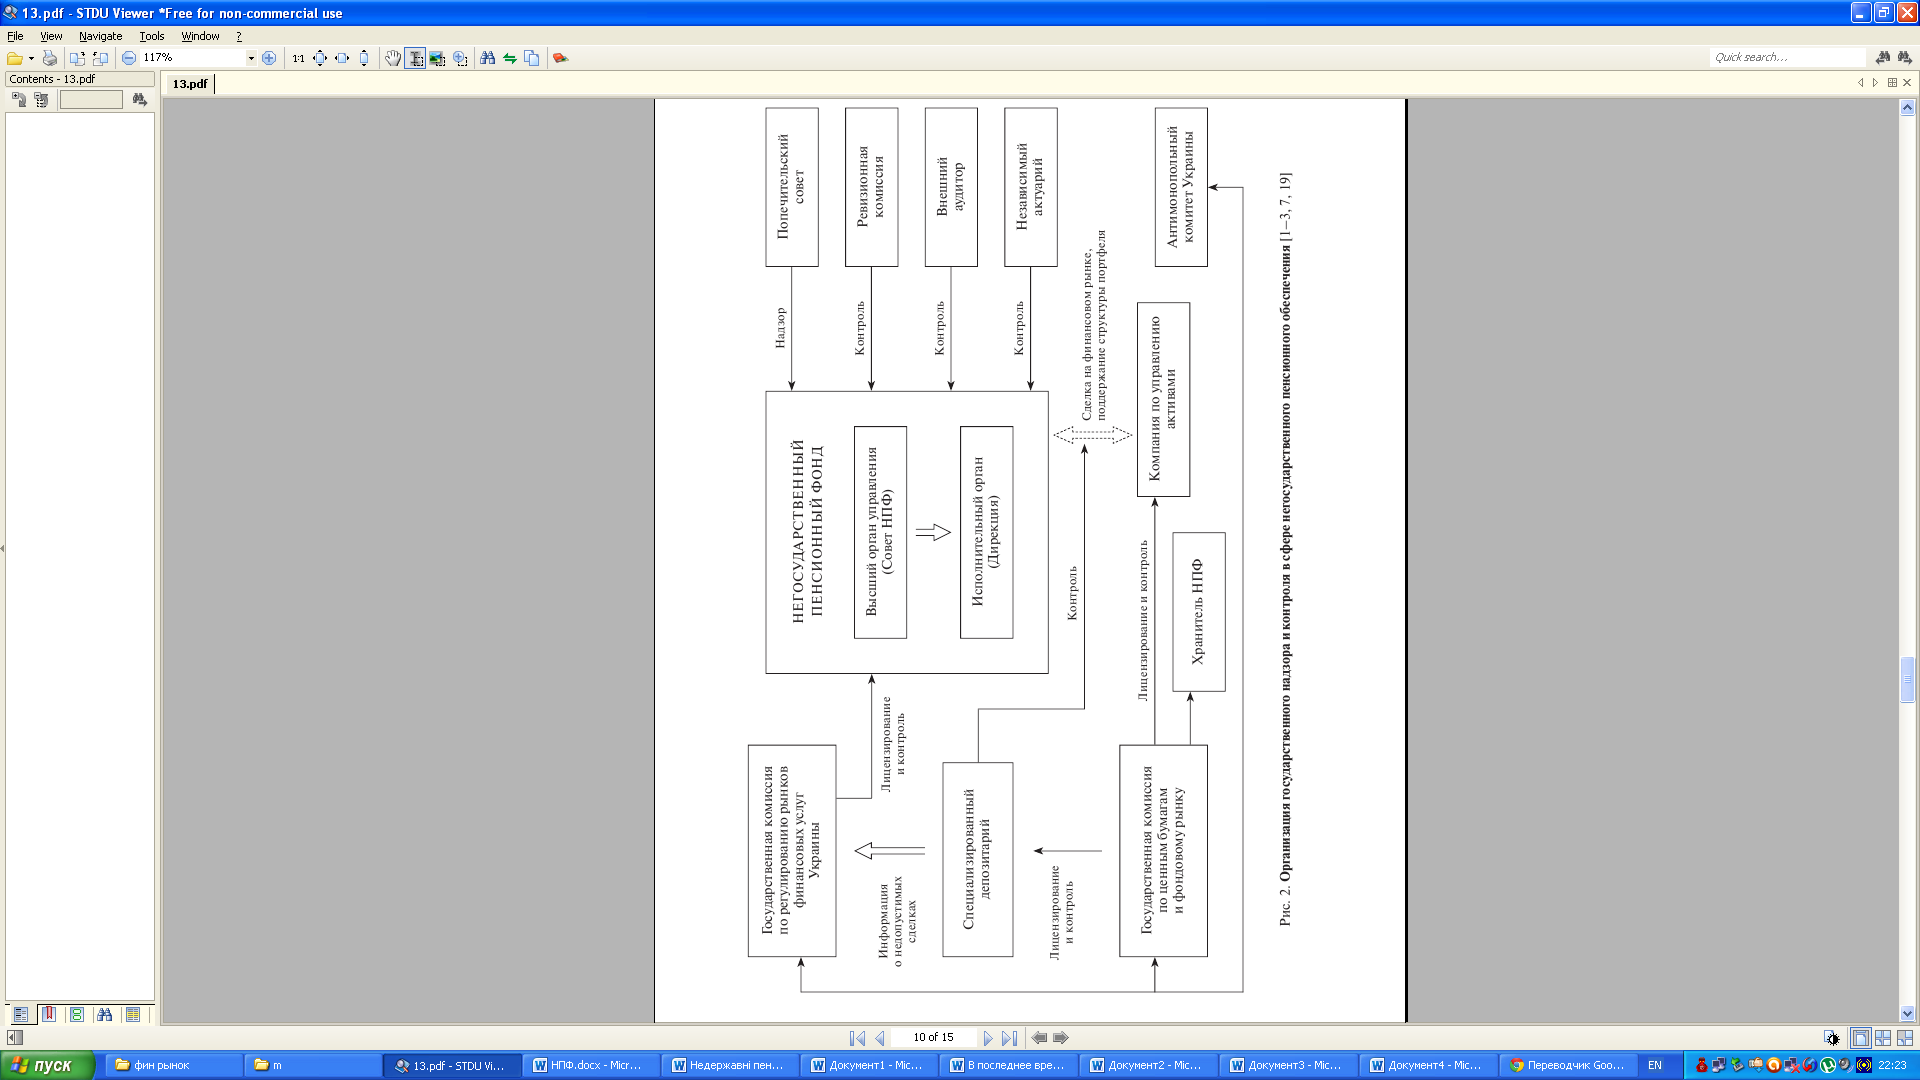Click scroll-up arrow of vertical scrollbar
This screenshot has height=1080, width=1920.
1907,107
